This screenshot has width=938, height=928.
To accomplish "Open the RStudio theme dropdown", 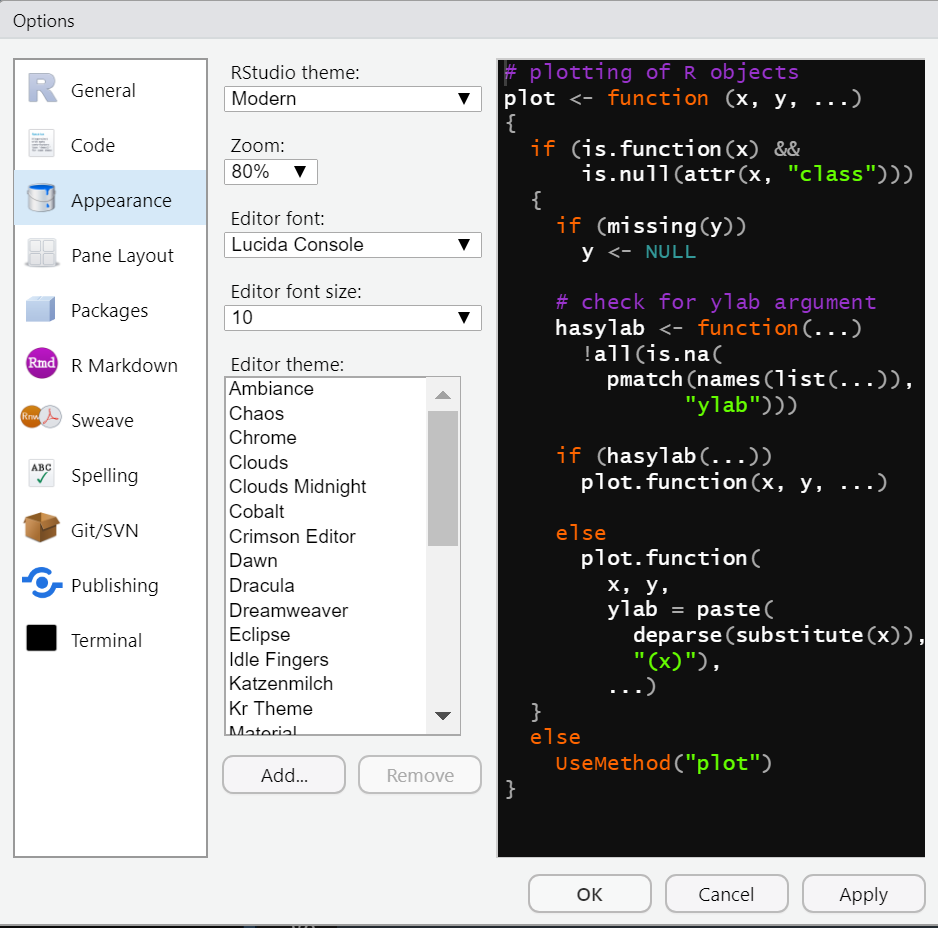I will tap(353, 99).
